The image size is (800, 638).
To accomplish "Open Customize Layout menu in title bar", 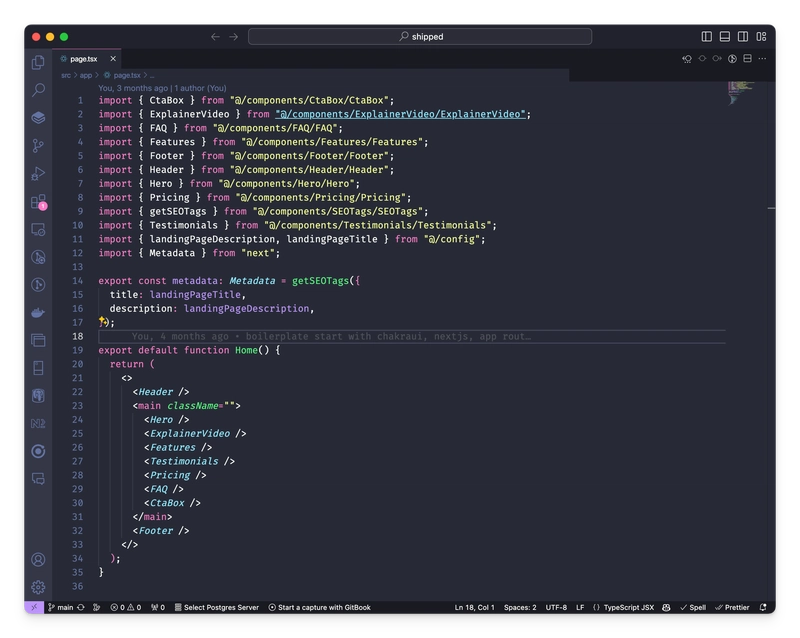I will tap(761, 37).
